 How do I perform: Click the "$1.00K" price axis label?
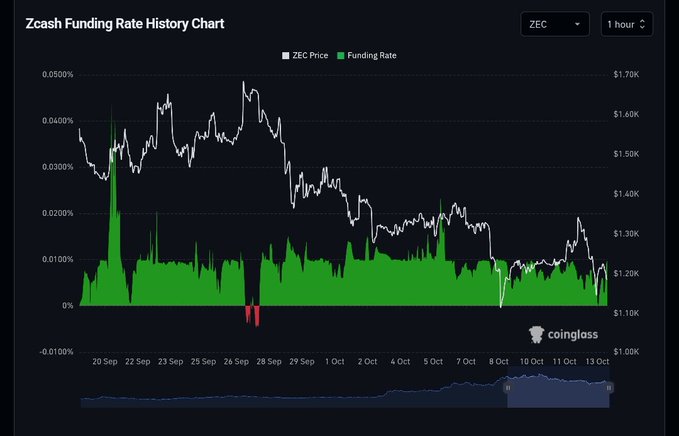click(x=626, y=352)
